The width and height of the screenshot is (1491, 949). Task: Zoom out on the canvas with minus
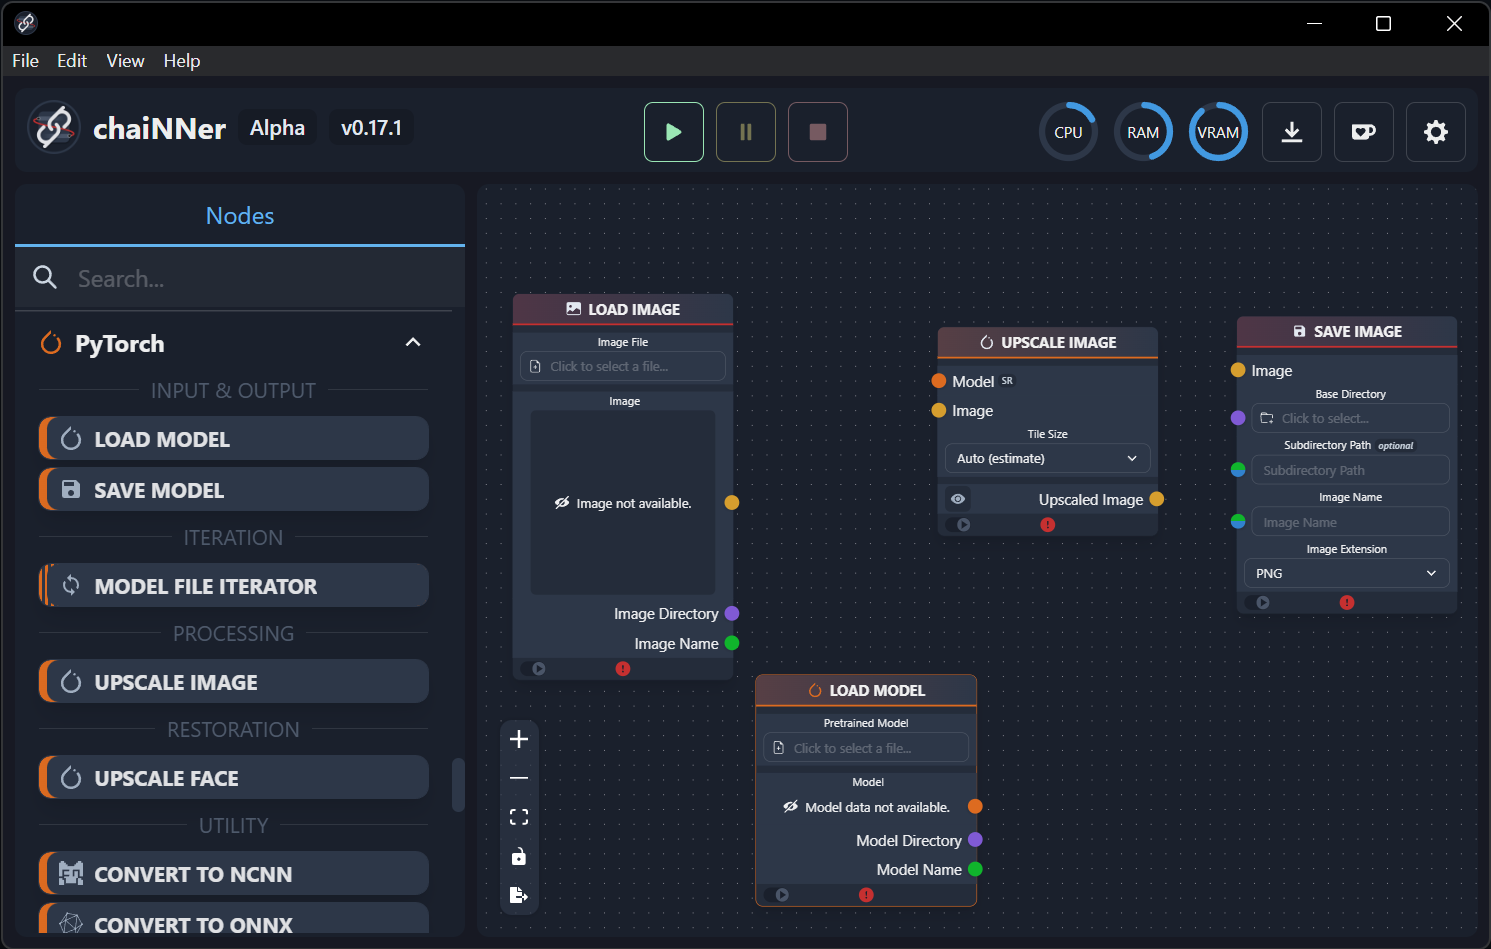(x=519, y=778)
